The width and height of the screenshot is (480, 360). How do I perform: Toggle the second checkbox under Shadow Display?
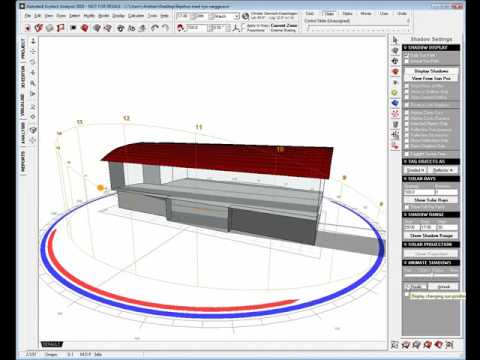point(406,61)
